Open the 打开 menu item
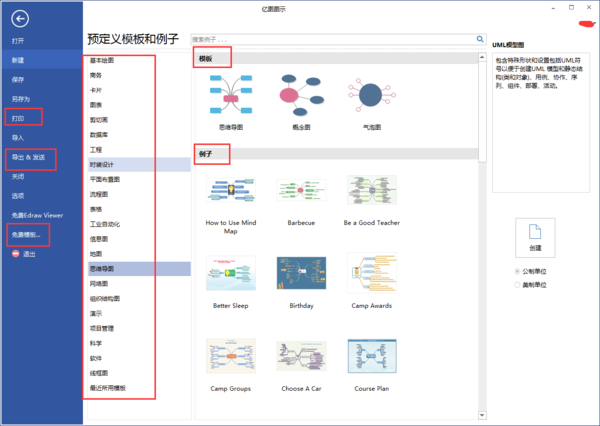This screenshot has height=426, width=600. (18, 41)
